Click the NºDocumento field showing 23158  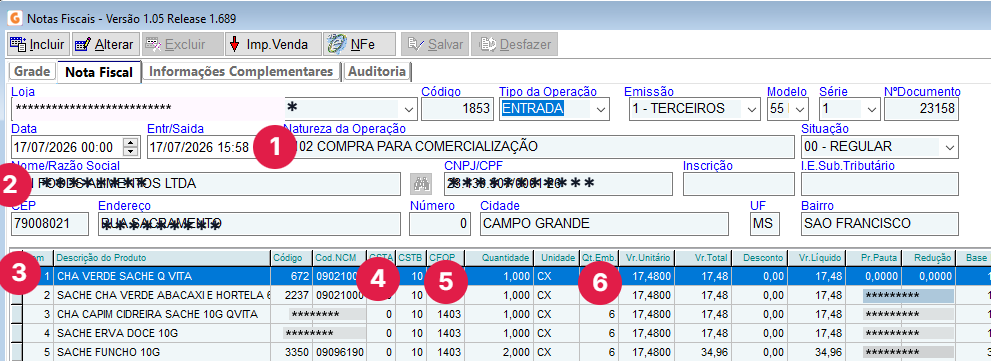click(x=921, y=109)
